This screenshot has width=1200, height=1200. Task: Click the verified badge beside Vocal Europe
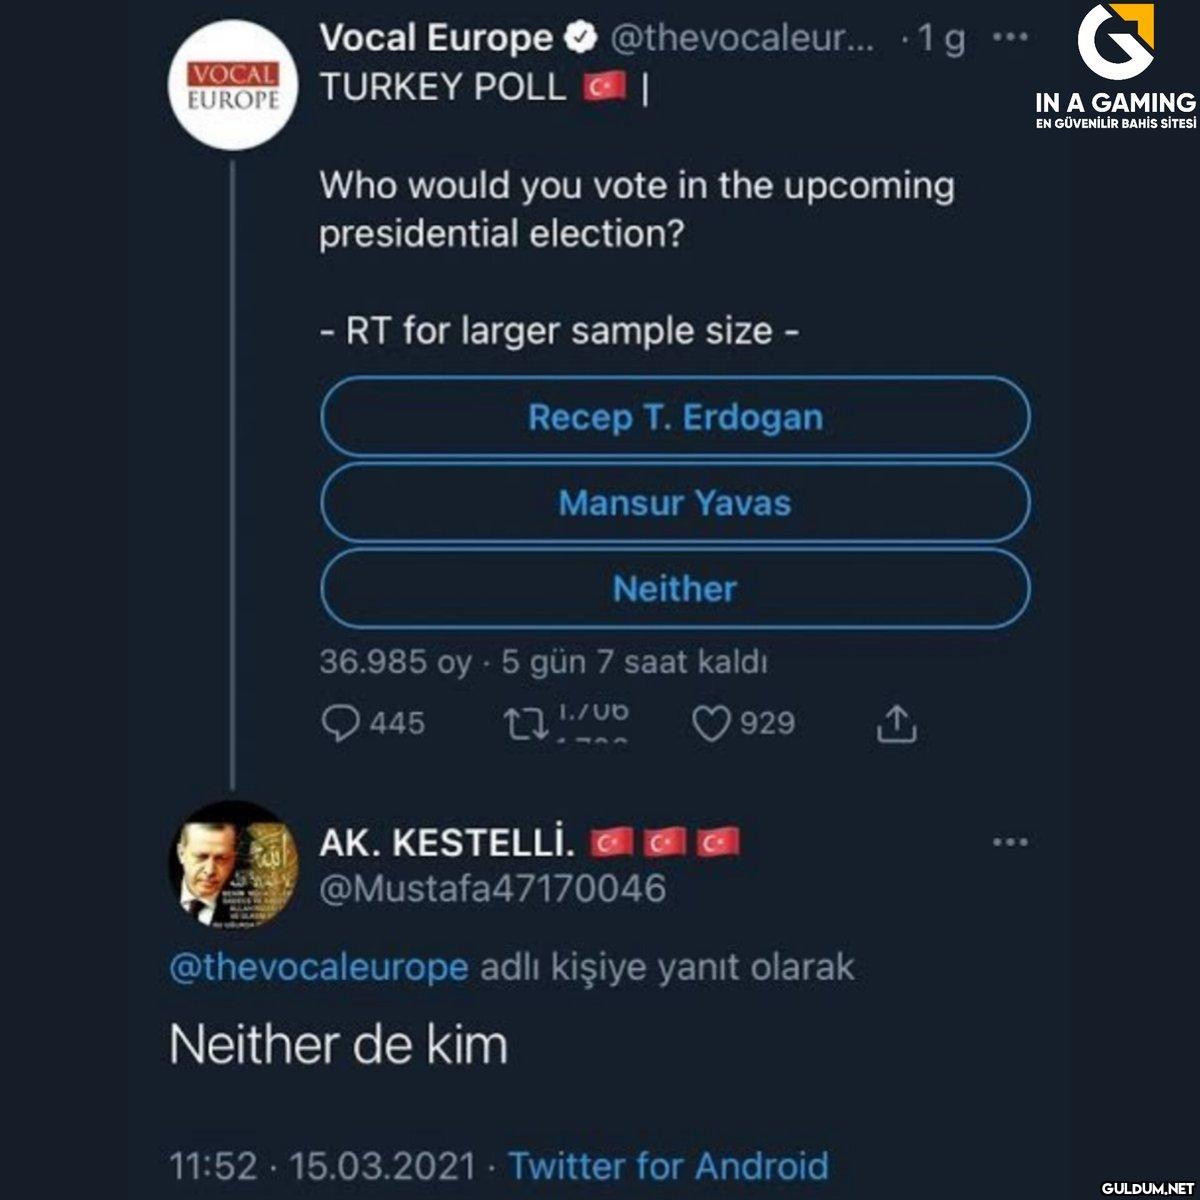click(x=578, y=39)
